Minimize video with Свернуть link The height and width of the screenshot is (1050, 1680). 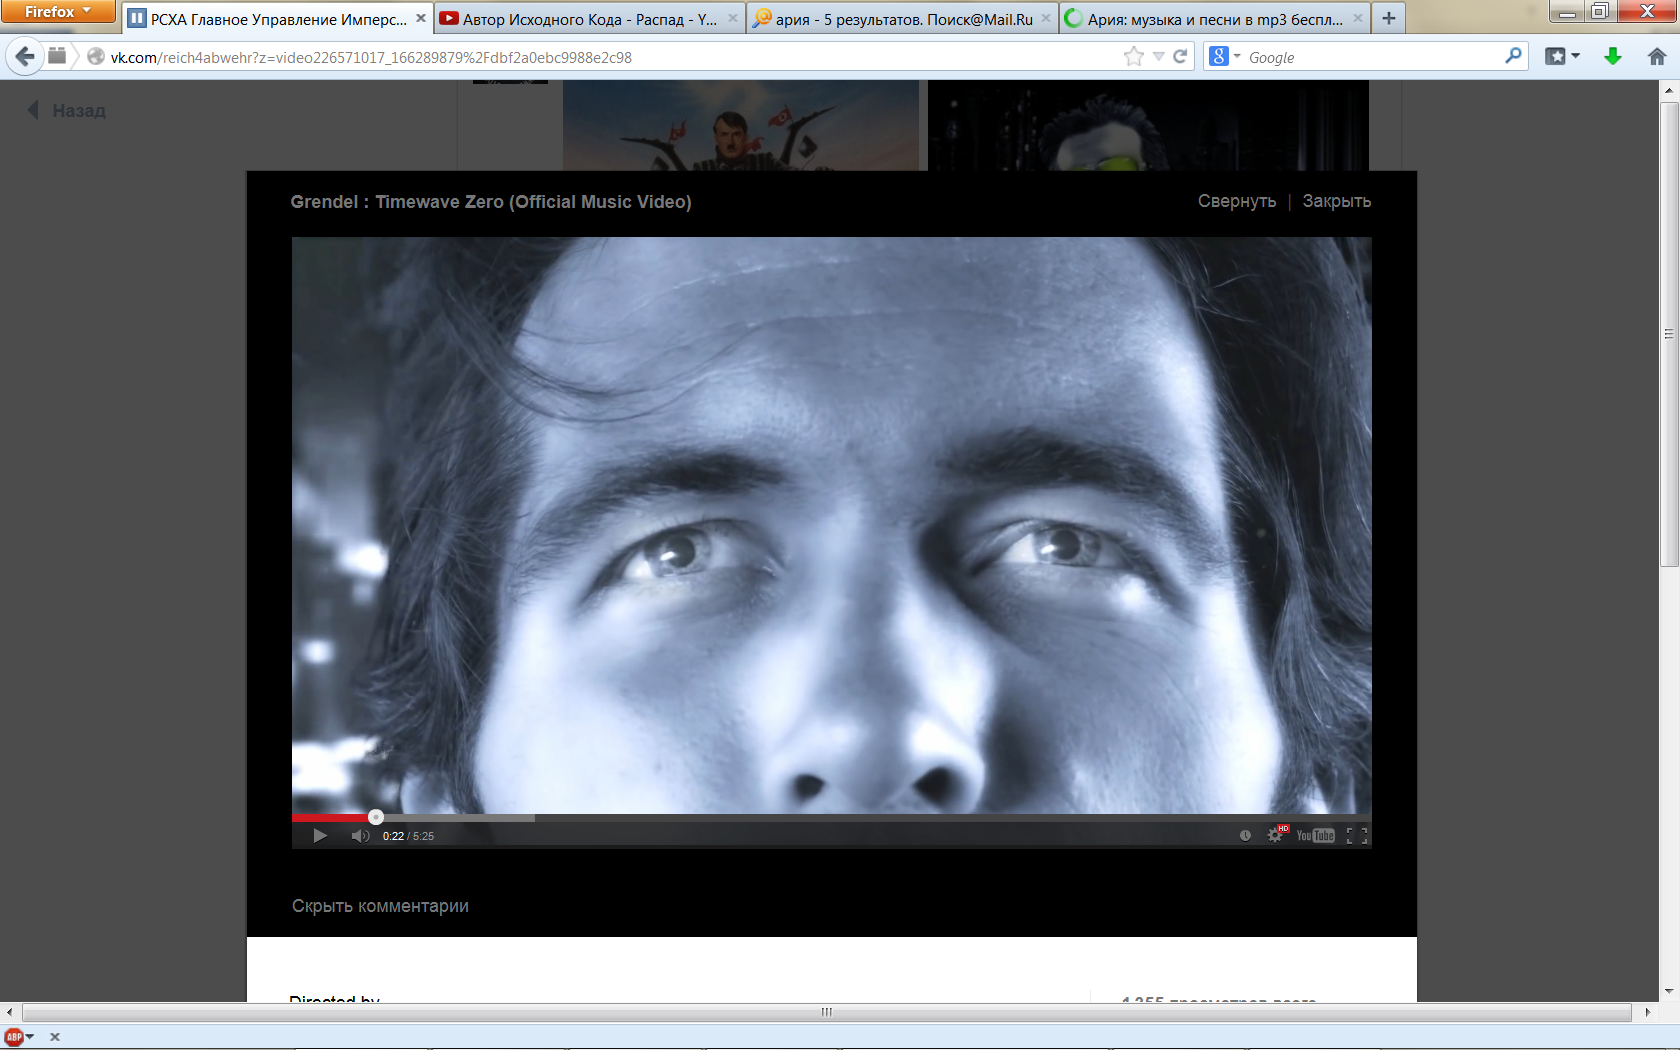click(1237, 201)
